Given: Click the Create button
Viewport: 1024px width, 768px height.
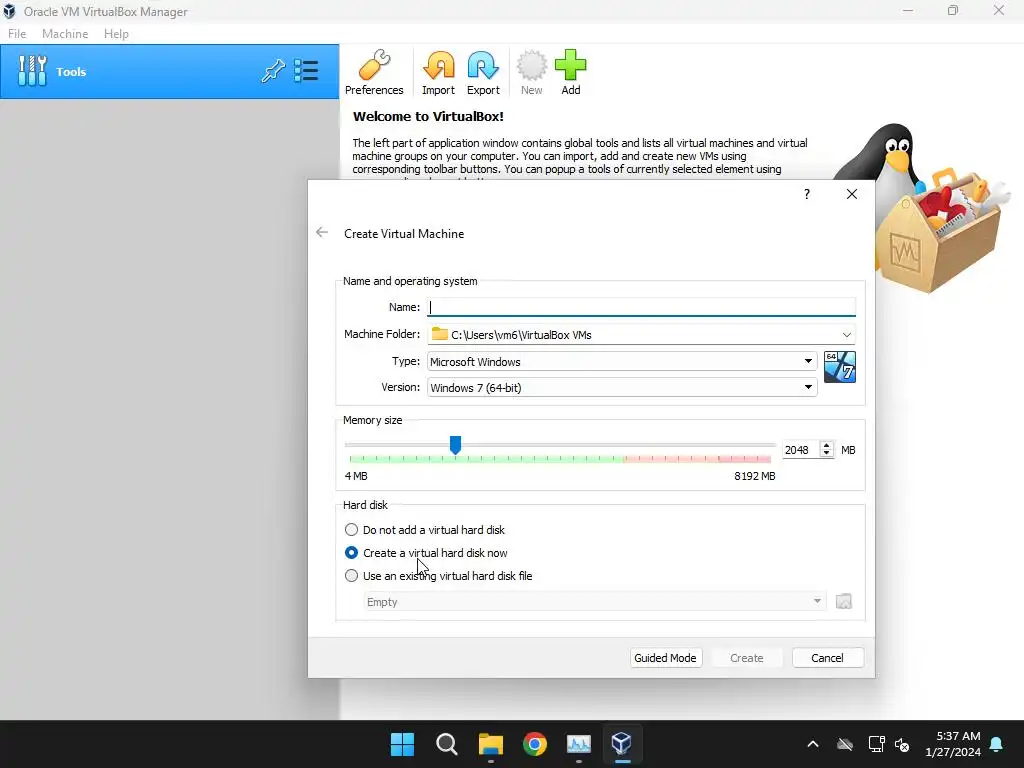Looking at the screenshot, I should tap(746, 658).
